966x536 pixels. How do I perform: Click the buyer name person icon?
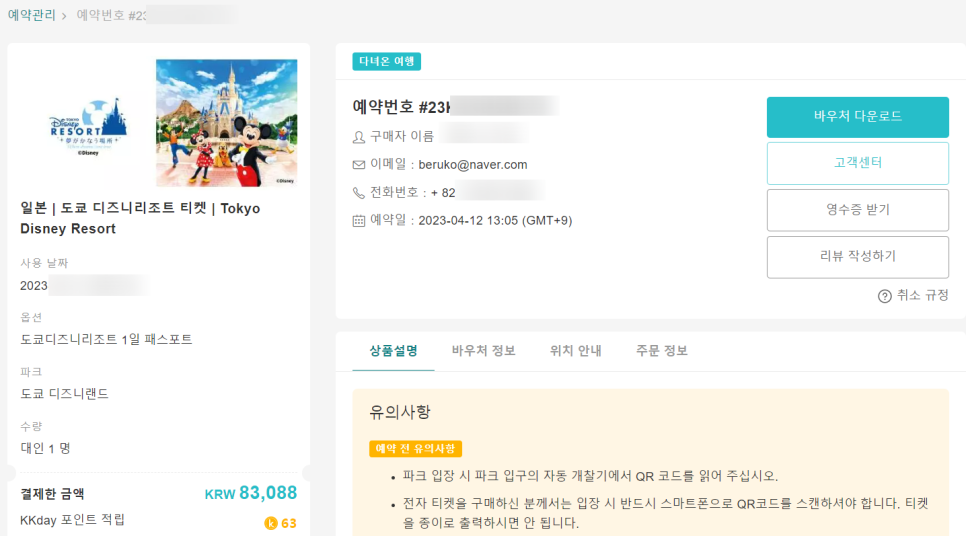pos(359,137)
